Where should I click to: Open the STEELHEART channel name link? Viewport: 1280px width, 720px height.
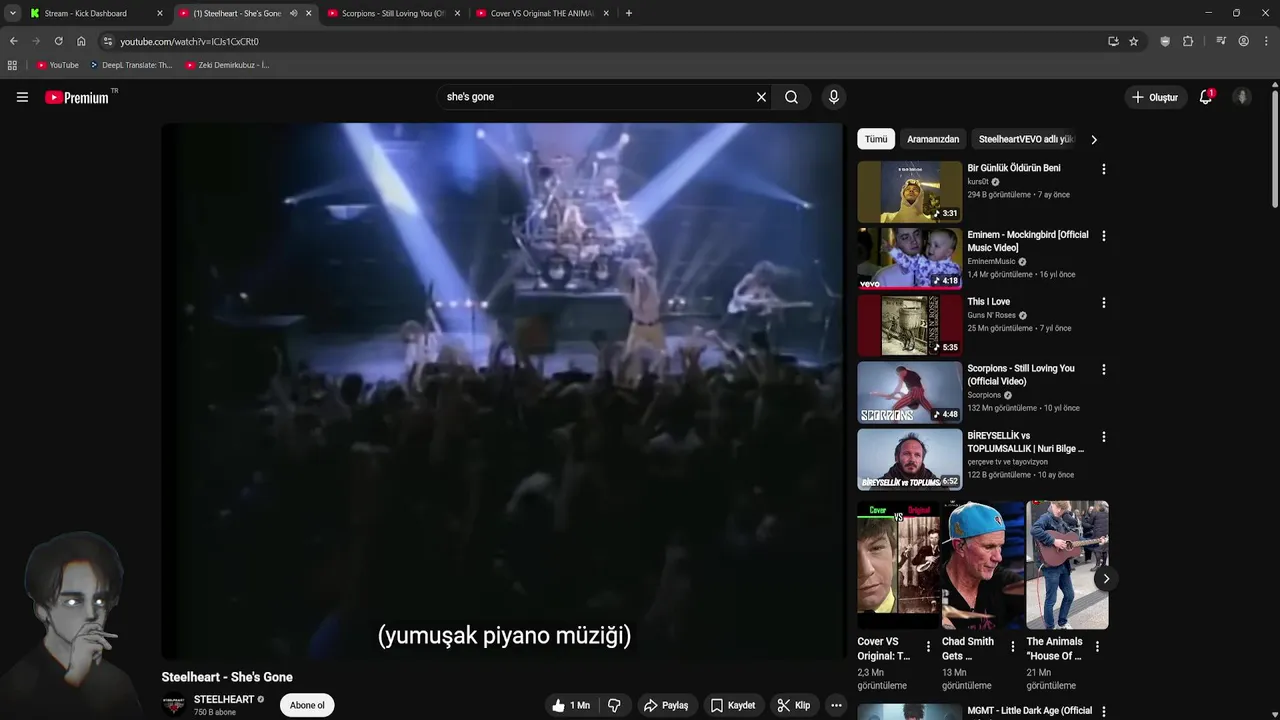(224, 699)
